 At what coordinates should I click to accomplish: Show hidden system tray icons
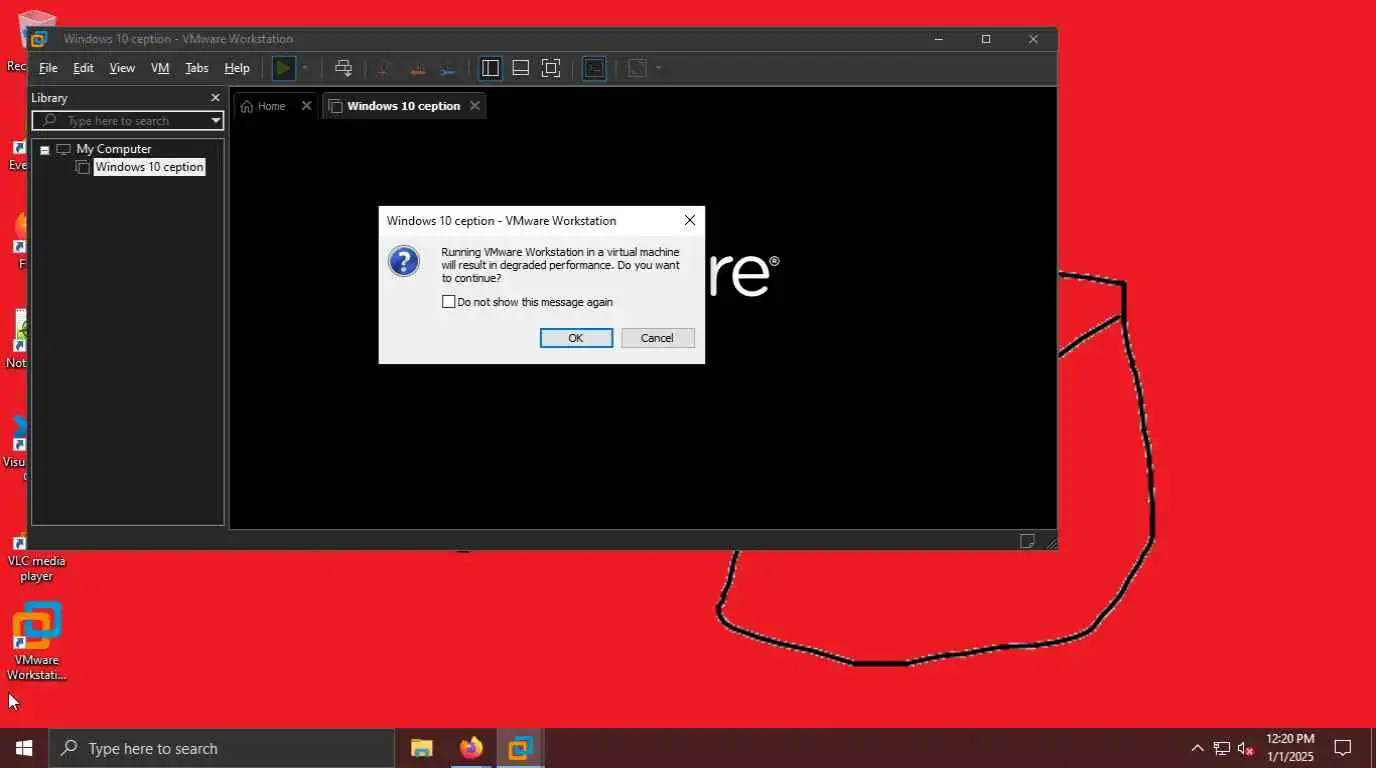(x=1197, y=748)
